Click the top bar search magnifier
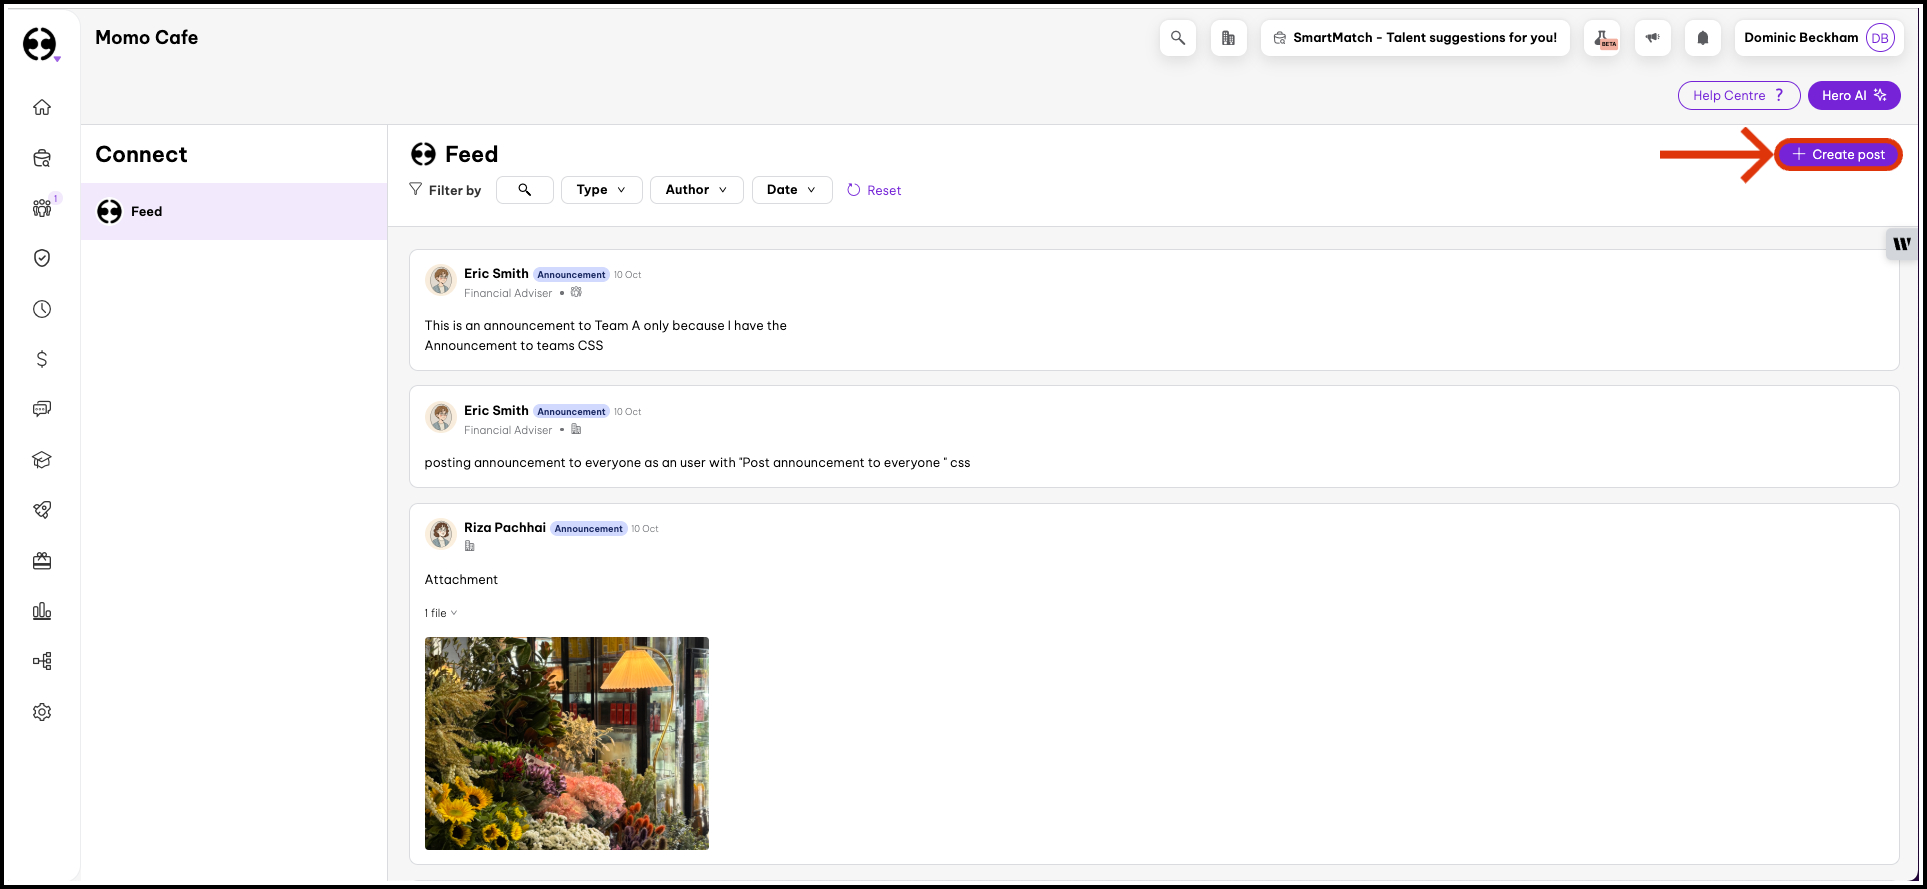The image size is (1927, 889). click(x=1178, y=38)
